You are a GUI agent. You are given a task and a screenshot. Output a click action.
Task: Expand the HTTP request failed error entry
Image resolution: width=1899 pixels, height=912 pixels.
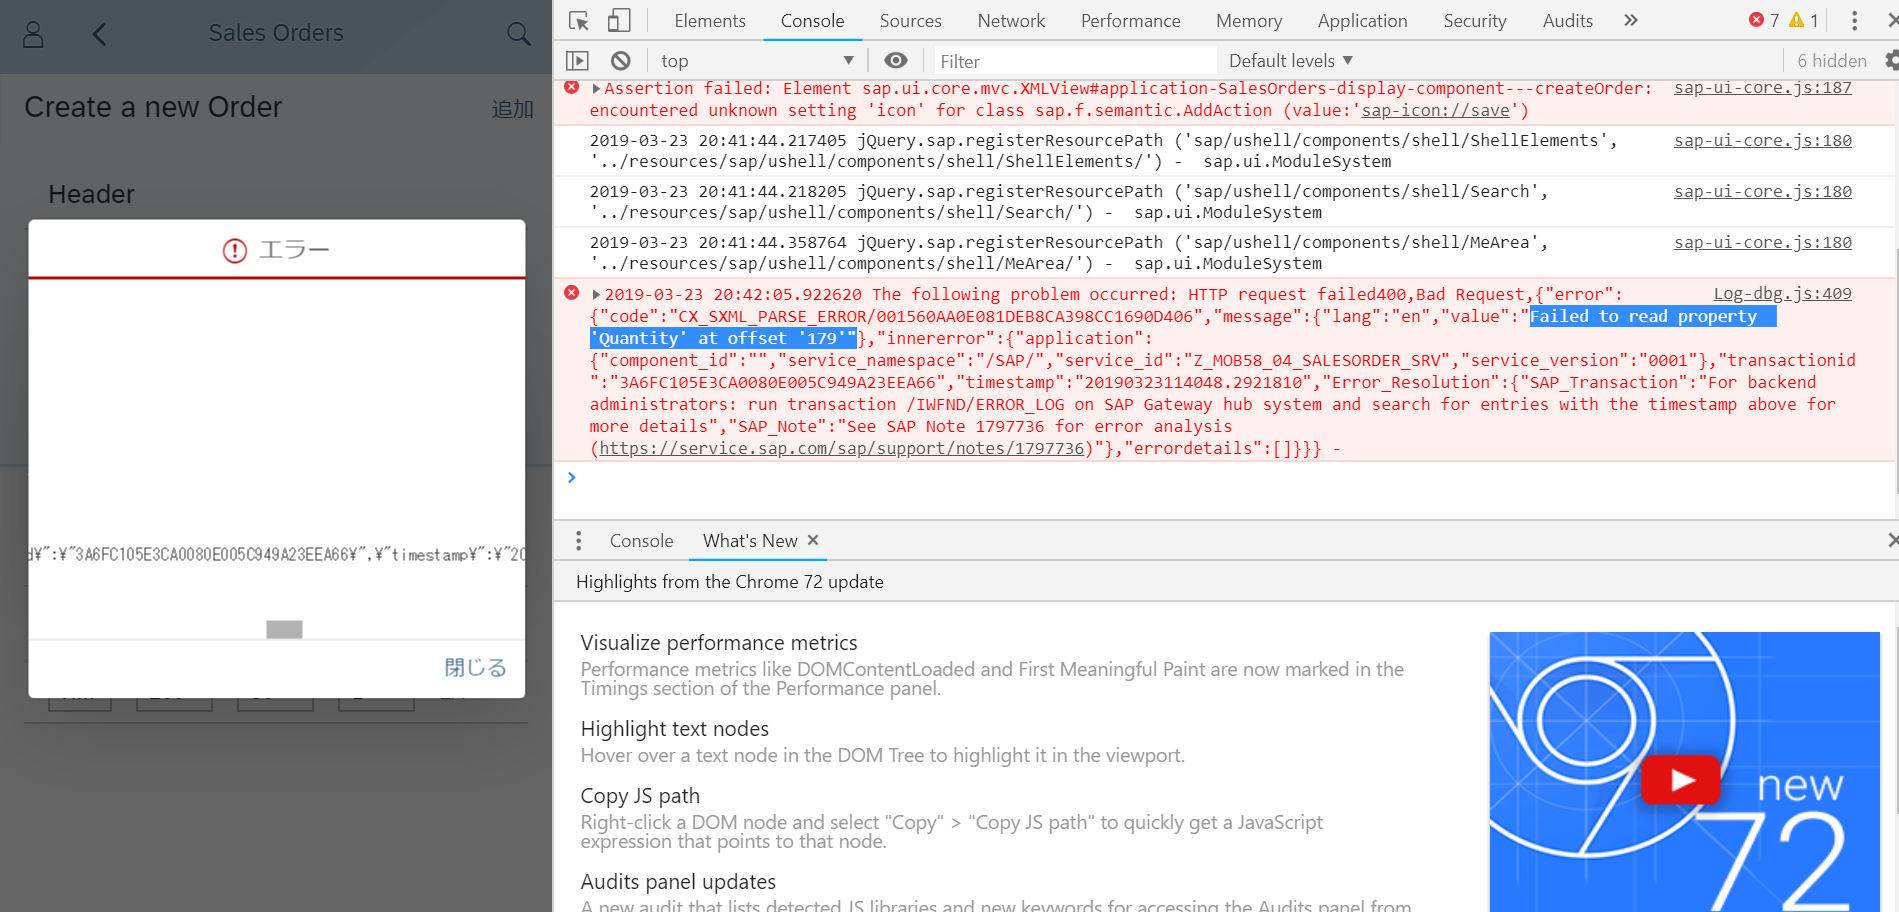pos(597,295)
